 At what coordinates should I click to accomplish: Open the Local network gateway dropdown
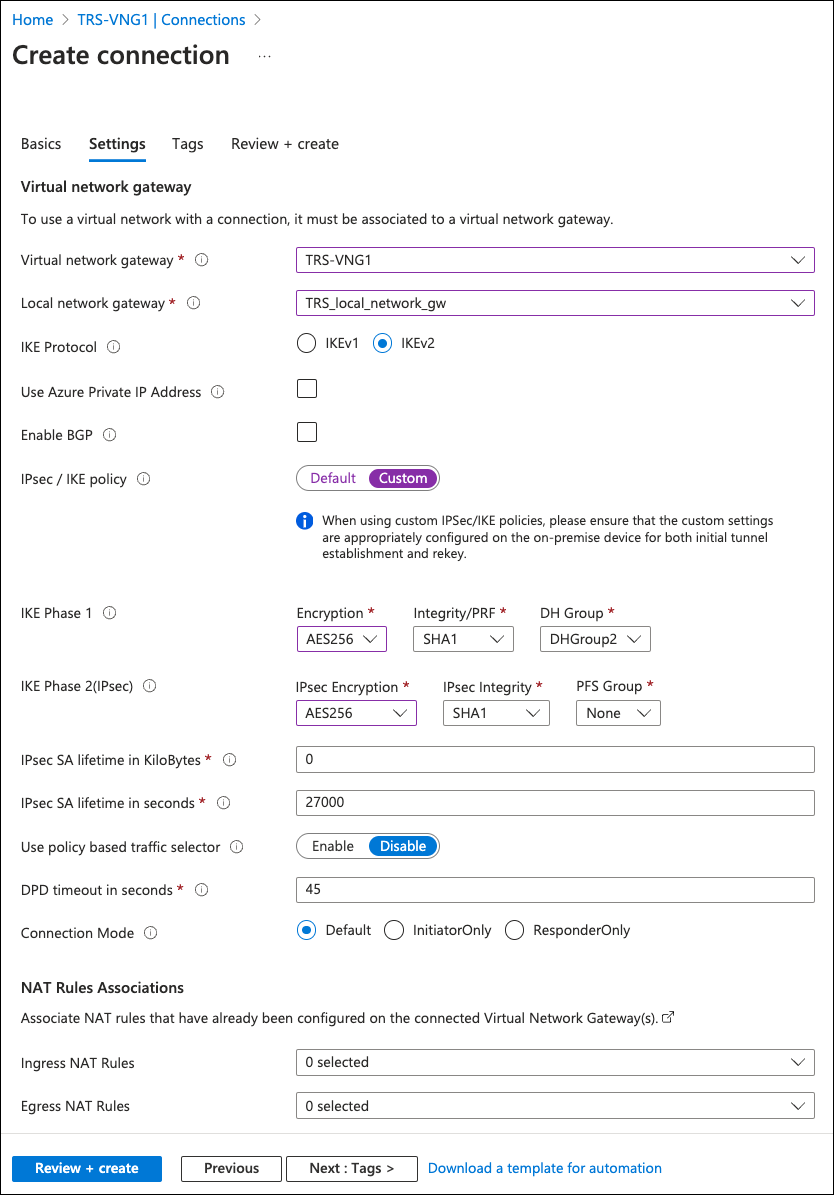[x=555, y=303]
